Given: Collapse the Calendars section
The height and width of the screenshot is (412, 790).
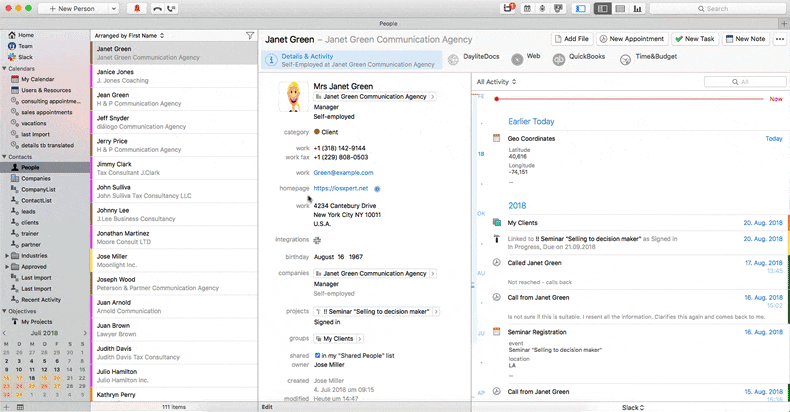Looking at the screenshot, I should 5,68.
